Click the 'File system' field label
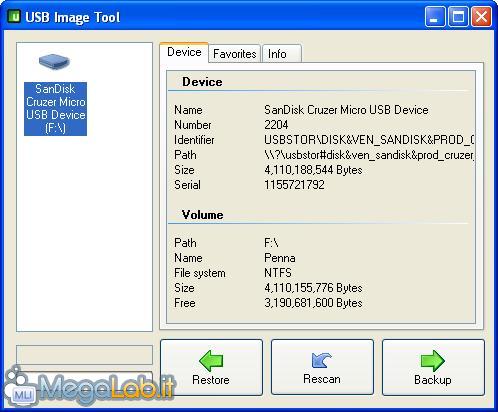 pyautogui.click(x=200, y=273)
